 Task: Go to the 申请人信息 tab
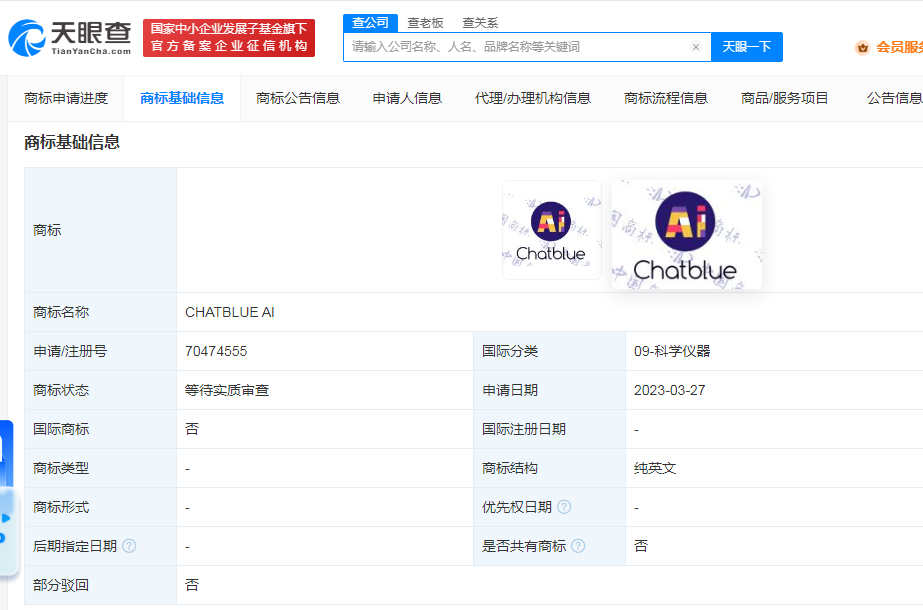(407, 98)
